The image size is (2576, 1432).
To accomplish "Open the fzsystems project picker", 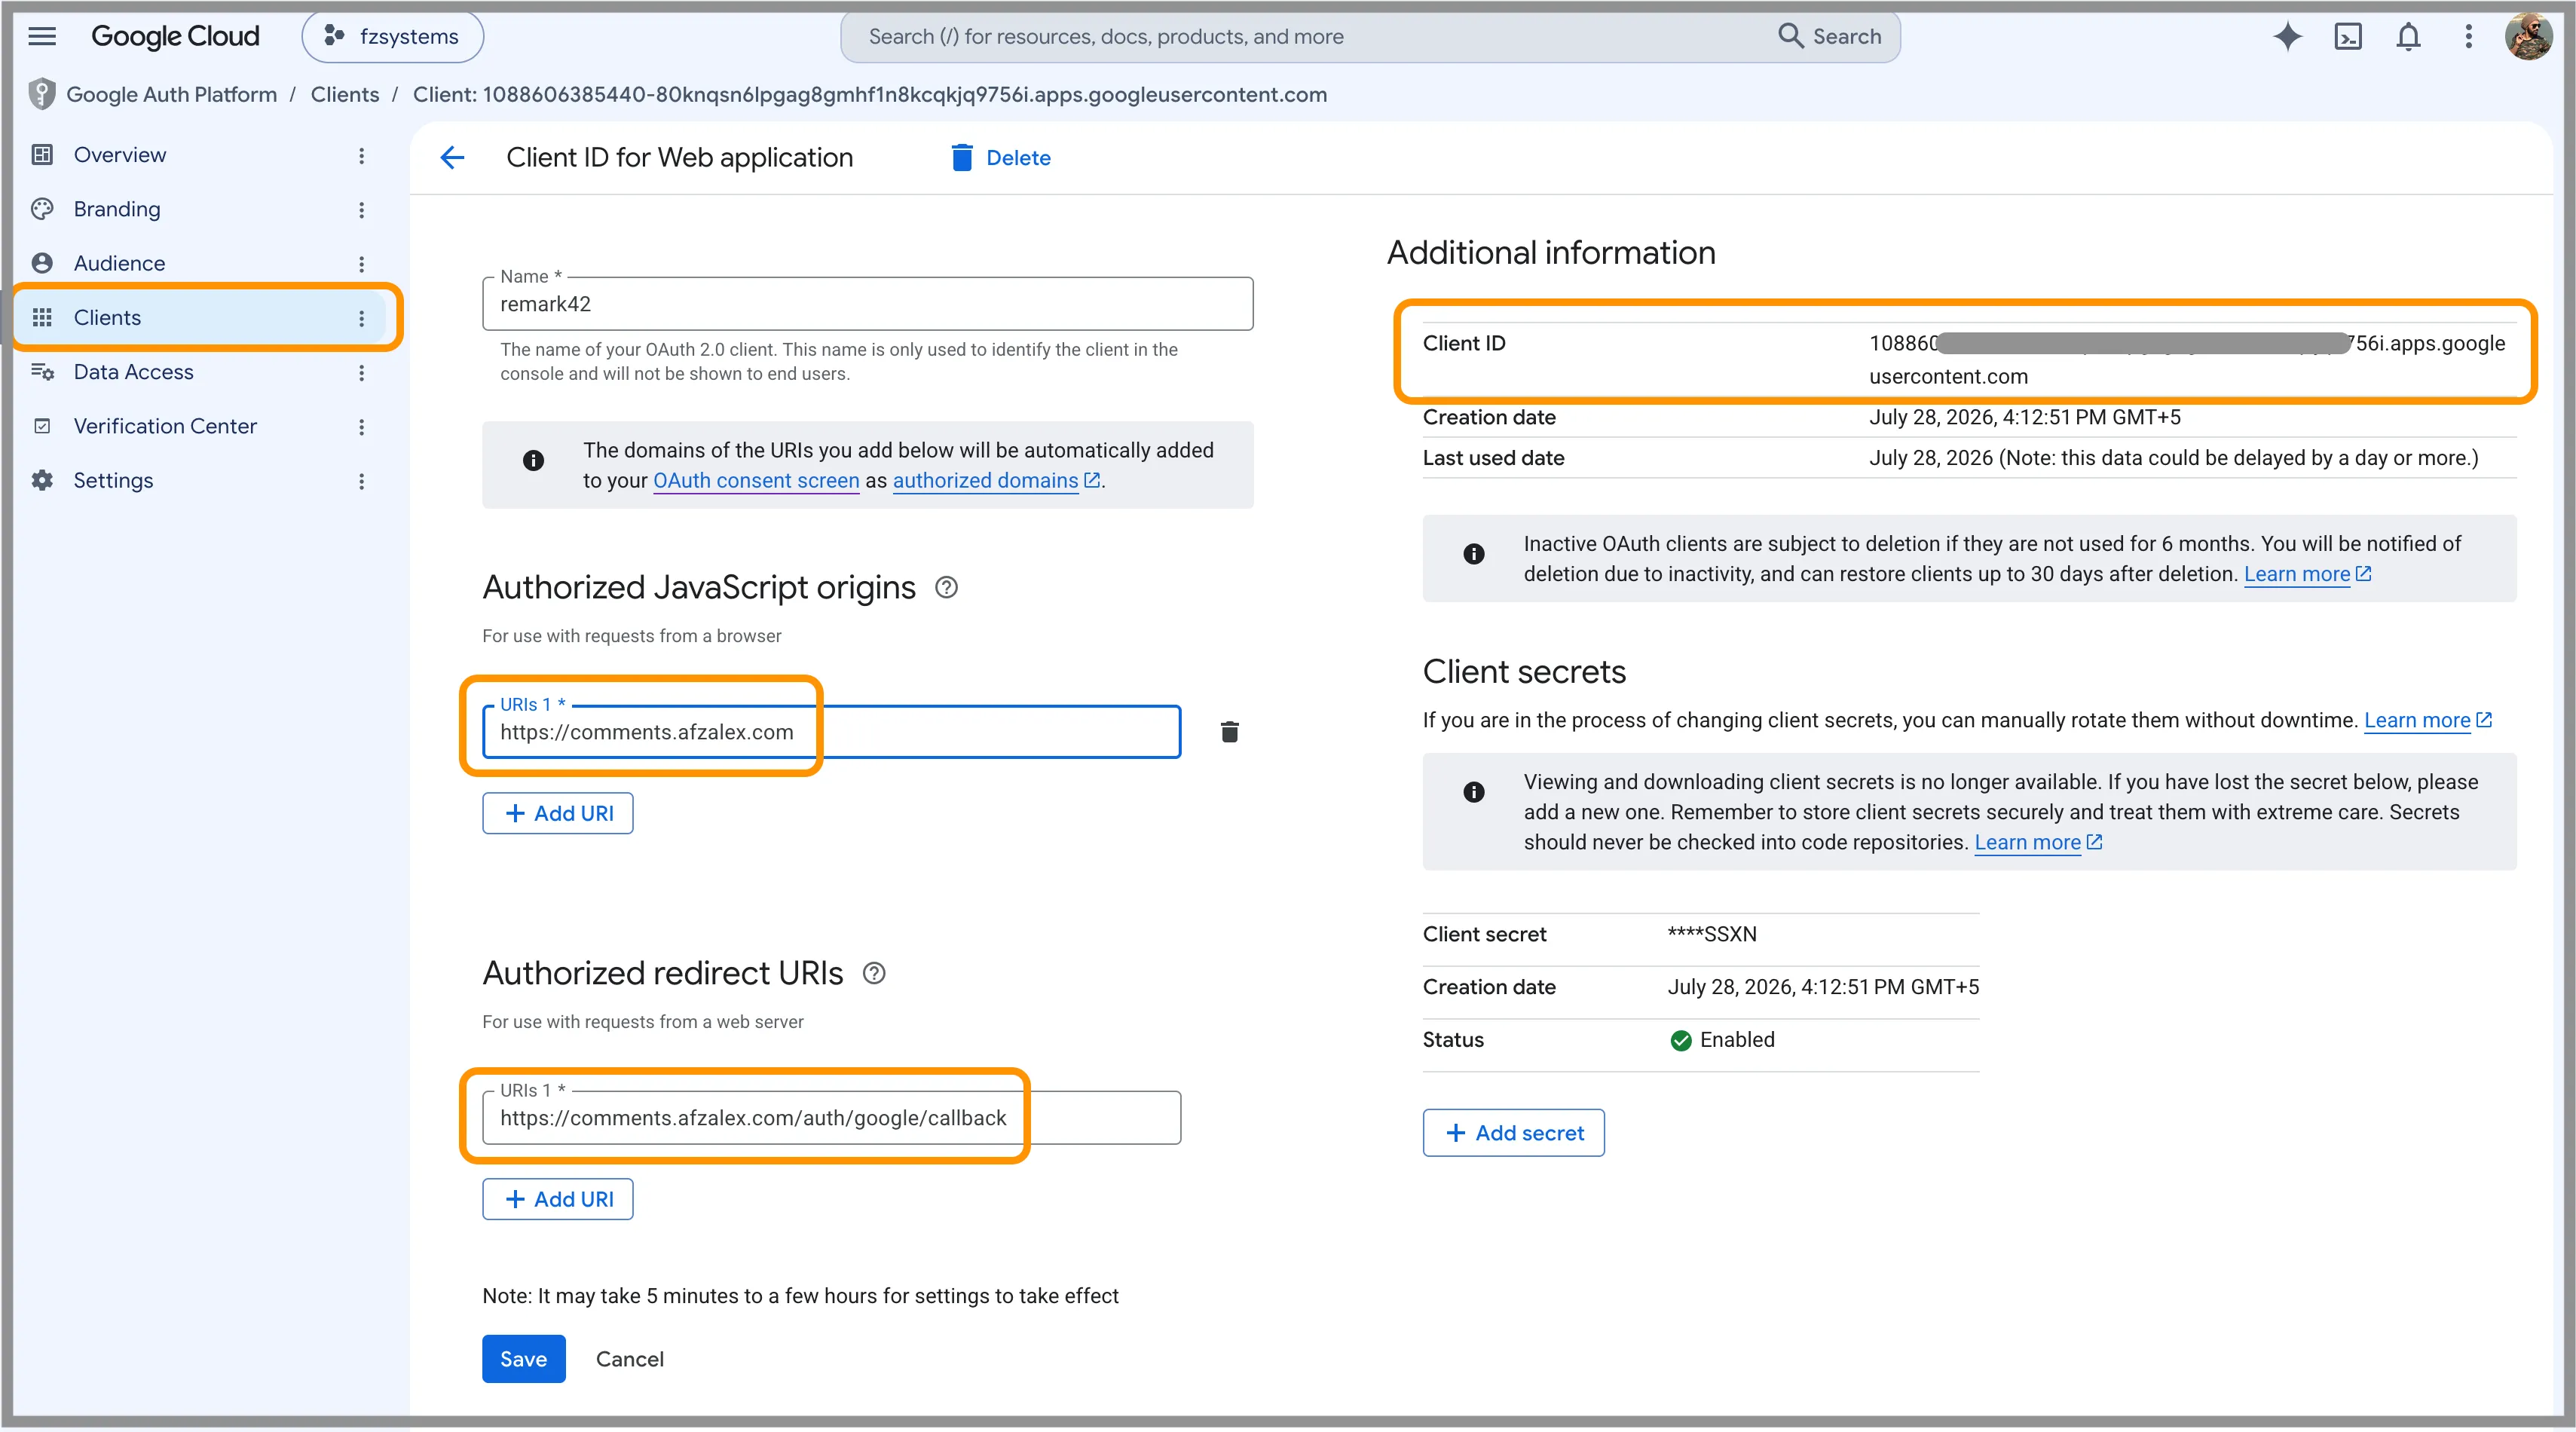I will (x=393, y=37).
